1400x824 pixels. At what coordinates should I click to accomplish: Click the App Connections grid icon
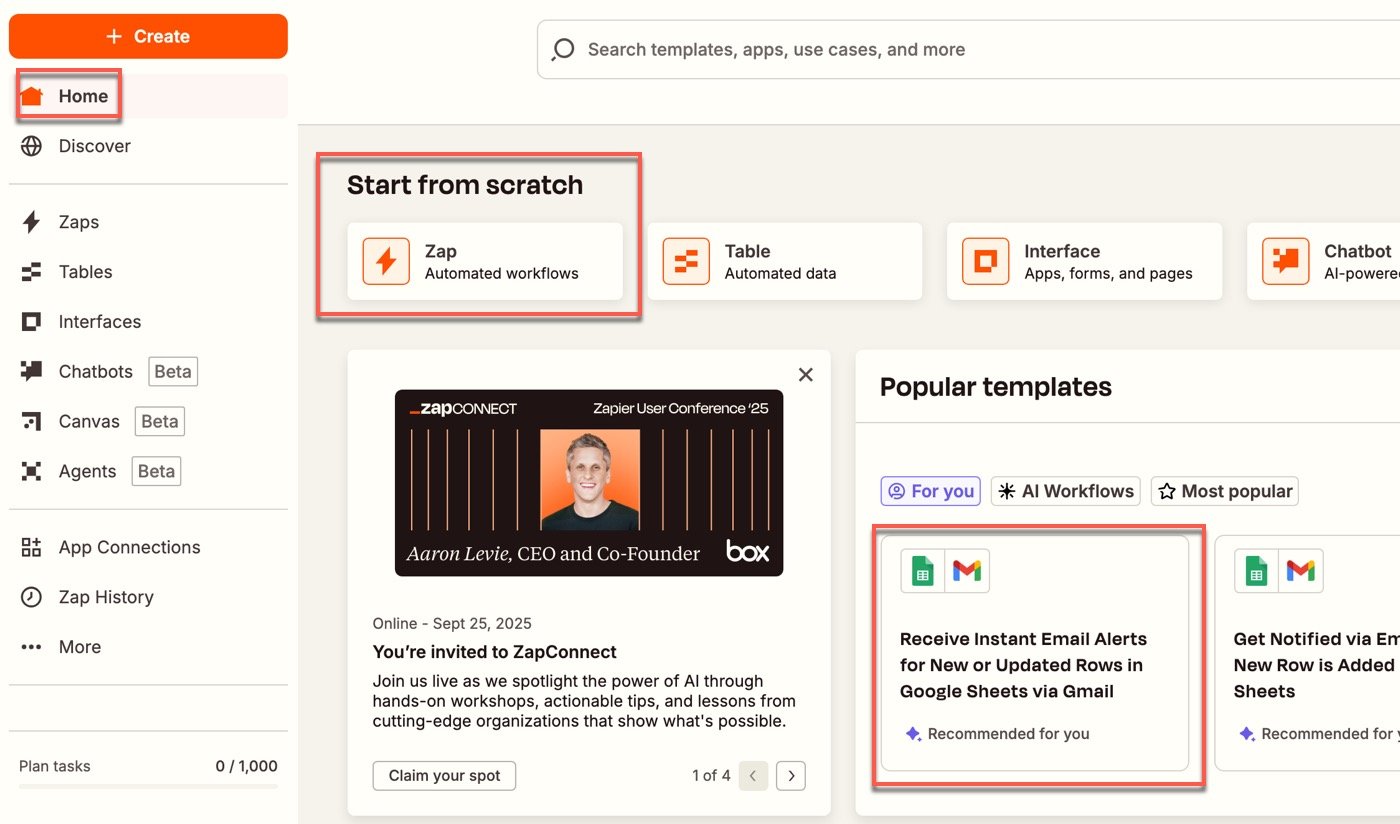pos(32,547)
